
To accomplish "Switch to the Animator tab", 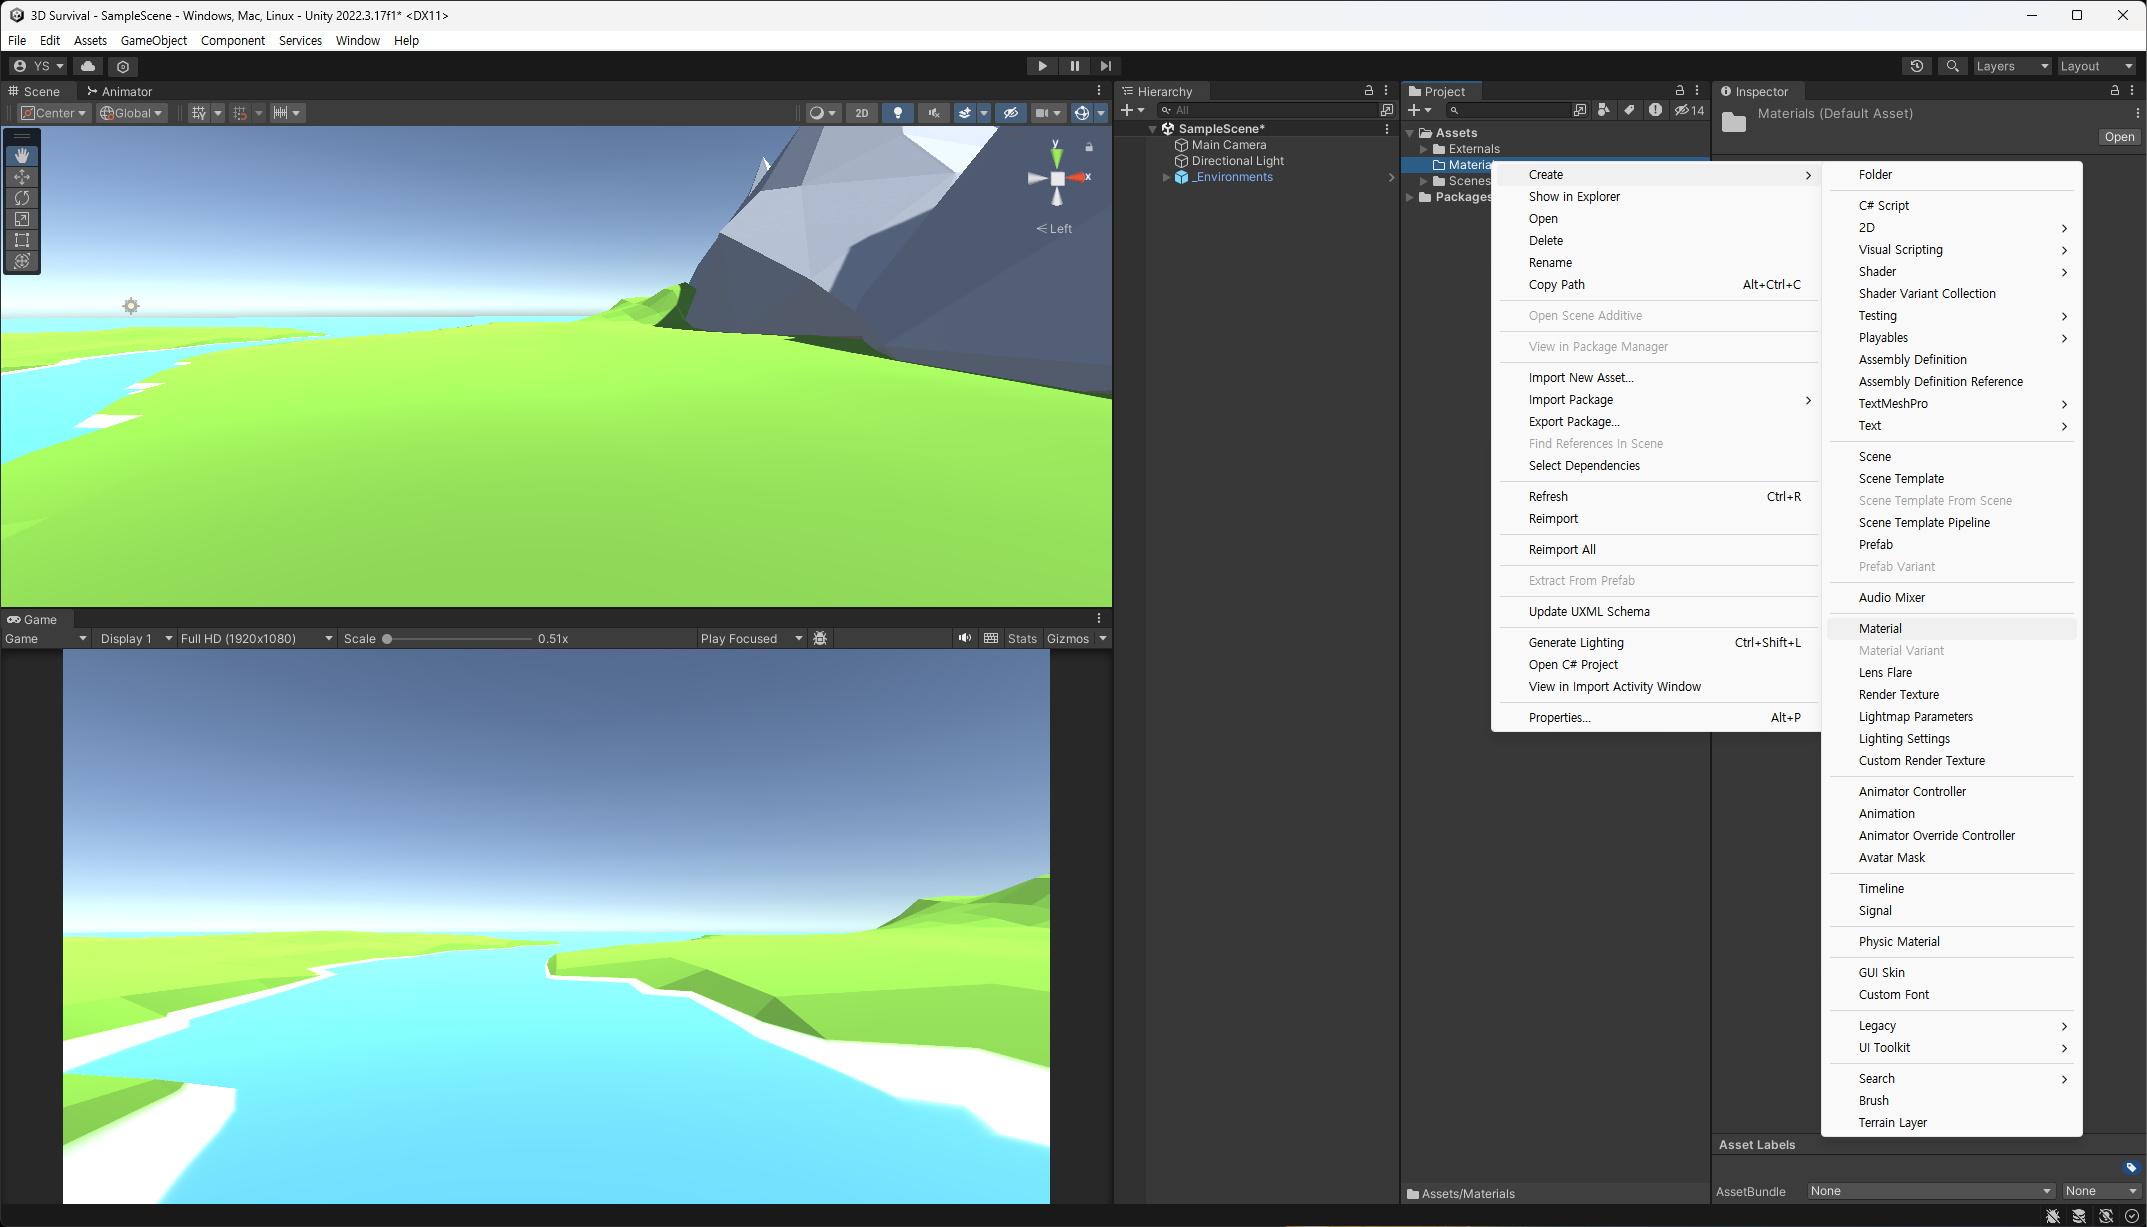I will 119,91.
